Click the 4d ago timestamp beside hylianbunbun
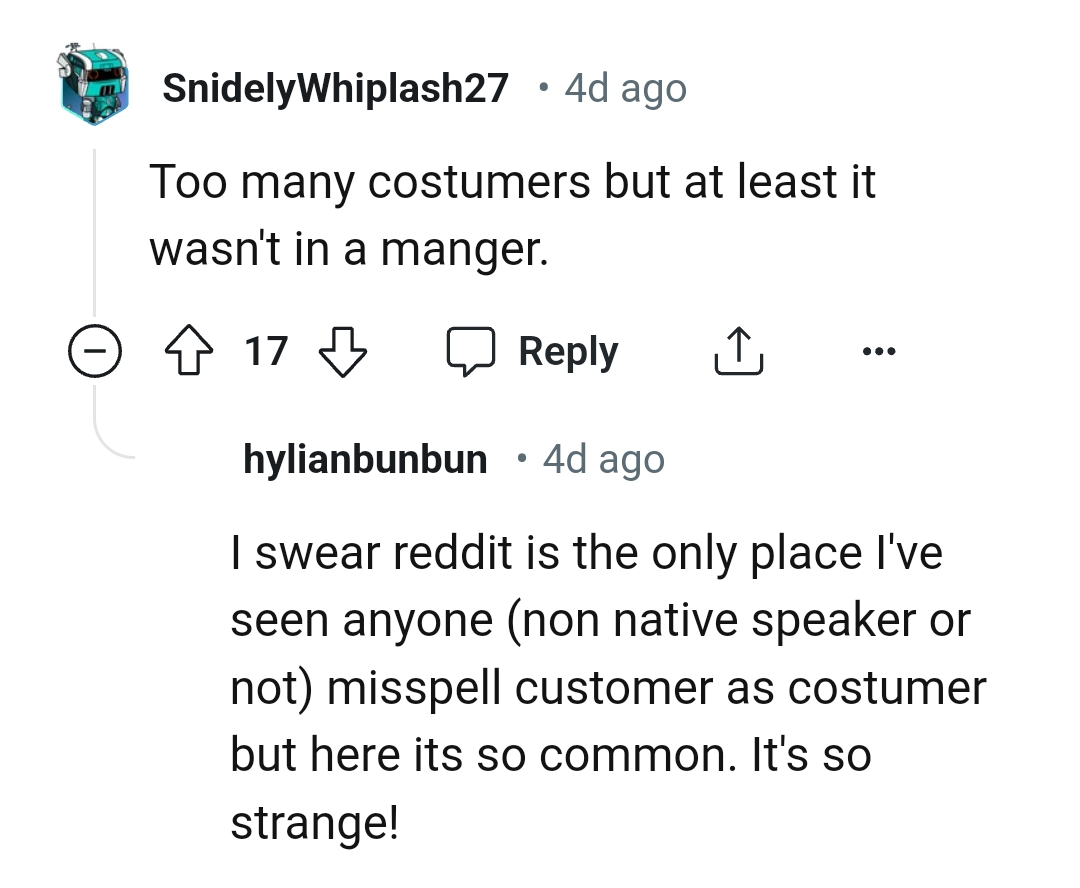Viewport: 1080px width, 888px height. click(603, 460)
